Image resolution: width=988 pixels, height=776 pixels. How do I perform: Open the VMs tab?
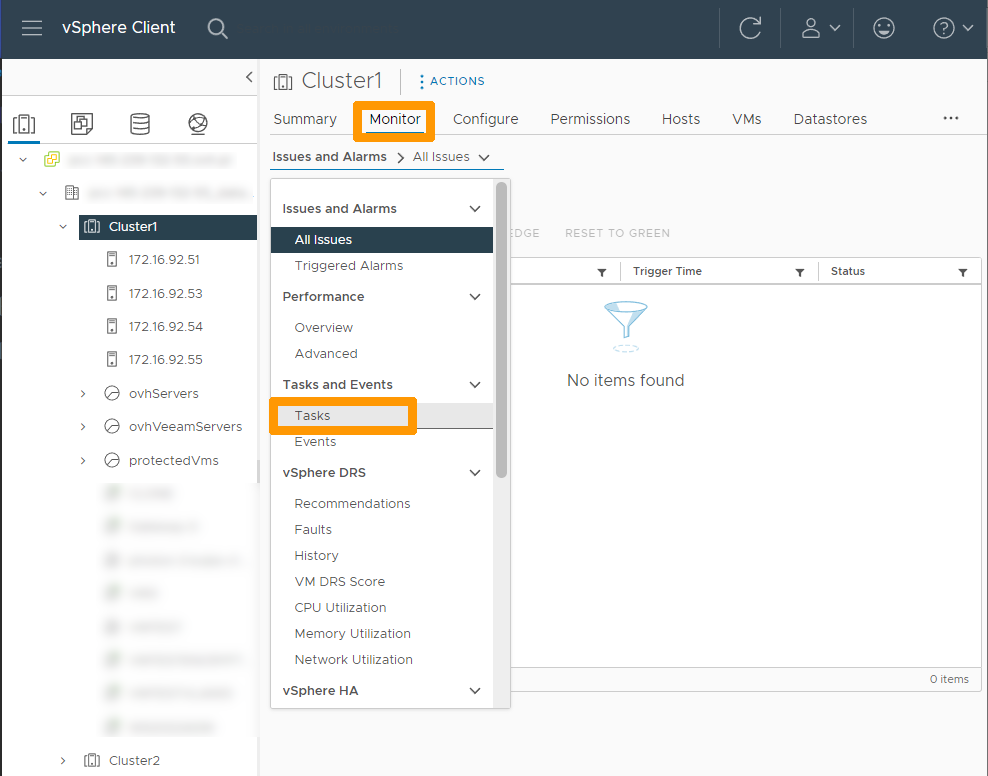point(747,119)
